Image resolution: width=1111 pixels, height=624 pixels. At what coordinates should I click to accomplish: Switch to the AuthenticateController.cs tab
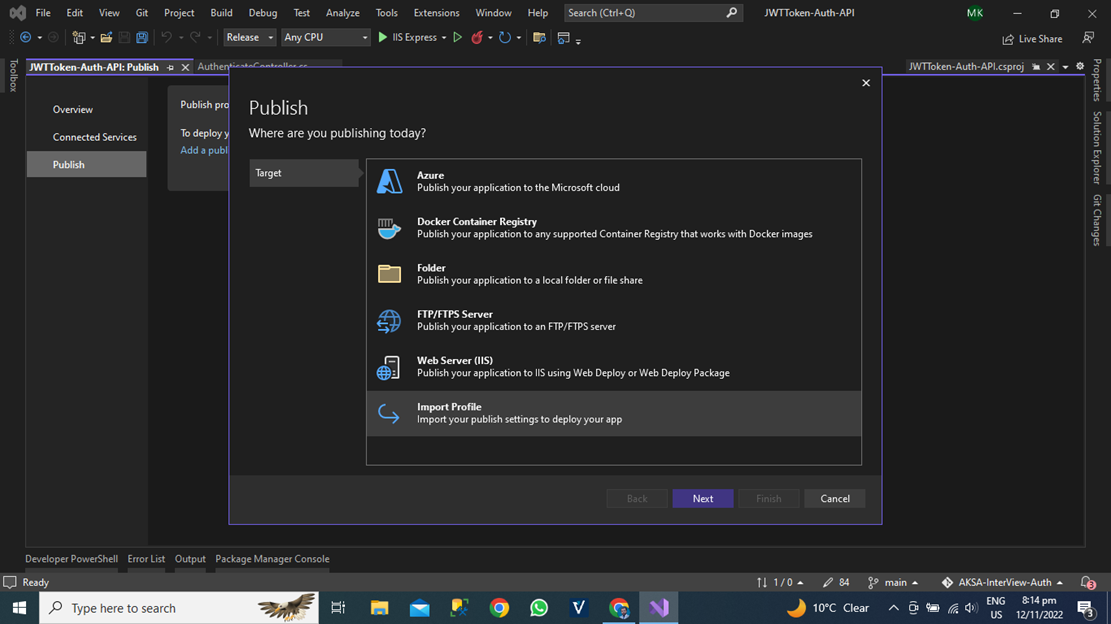(248, 67)
